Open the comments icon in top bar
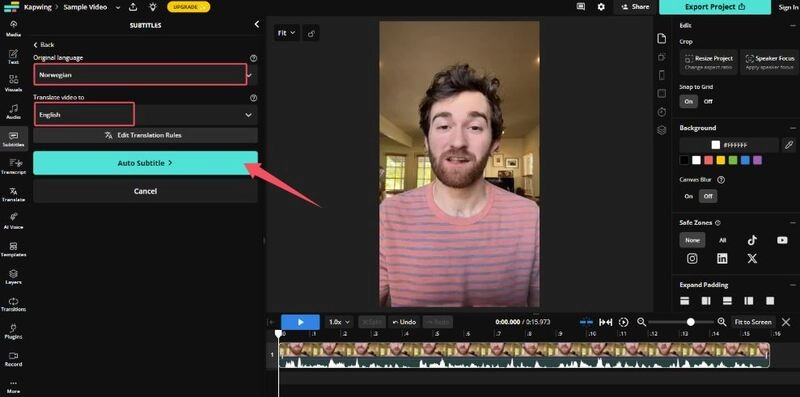This screenshot has height=397, width=800. point(581,7)
